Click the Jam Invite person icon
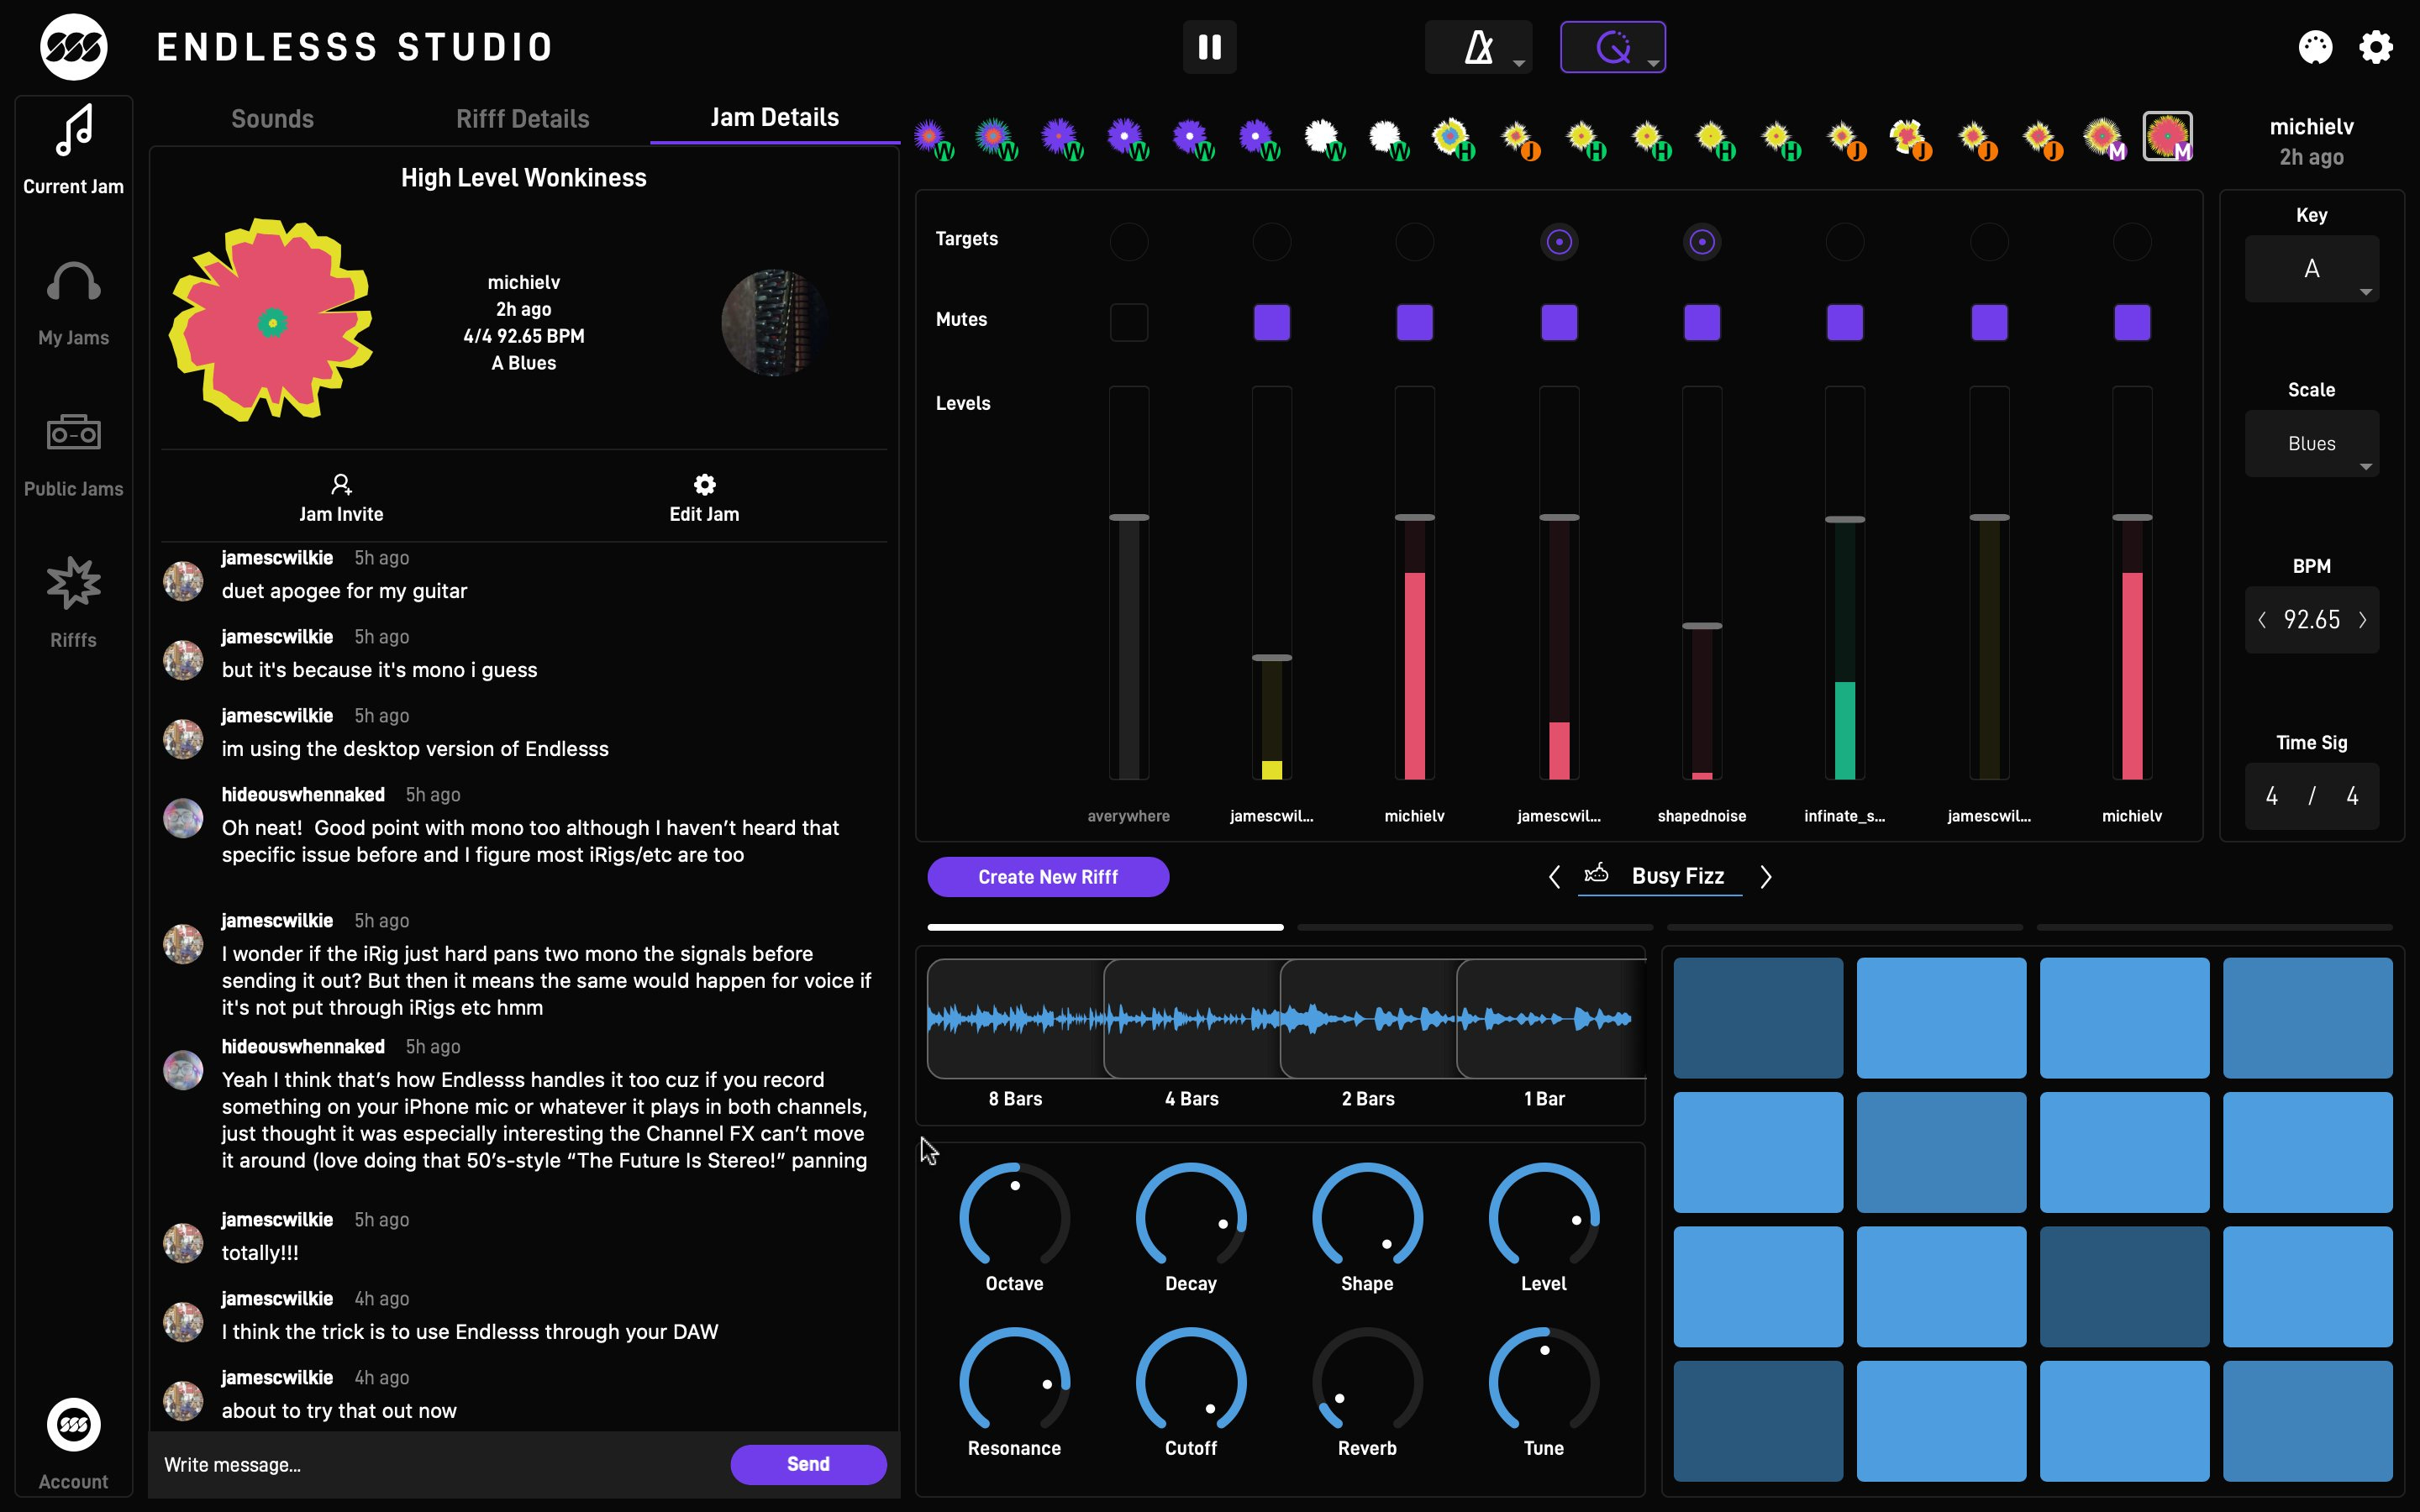This screenshot has width=2420, height=1512. tap(341, 485)
